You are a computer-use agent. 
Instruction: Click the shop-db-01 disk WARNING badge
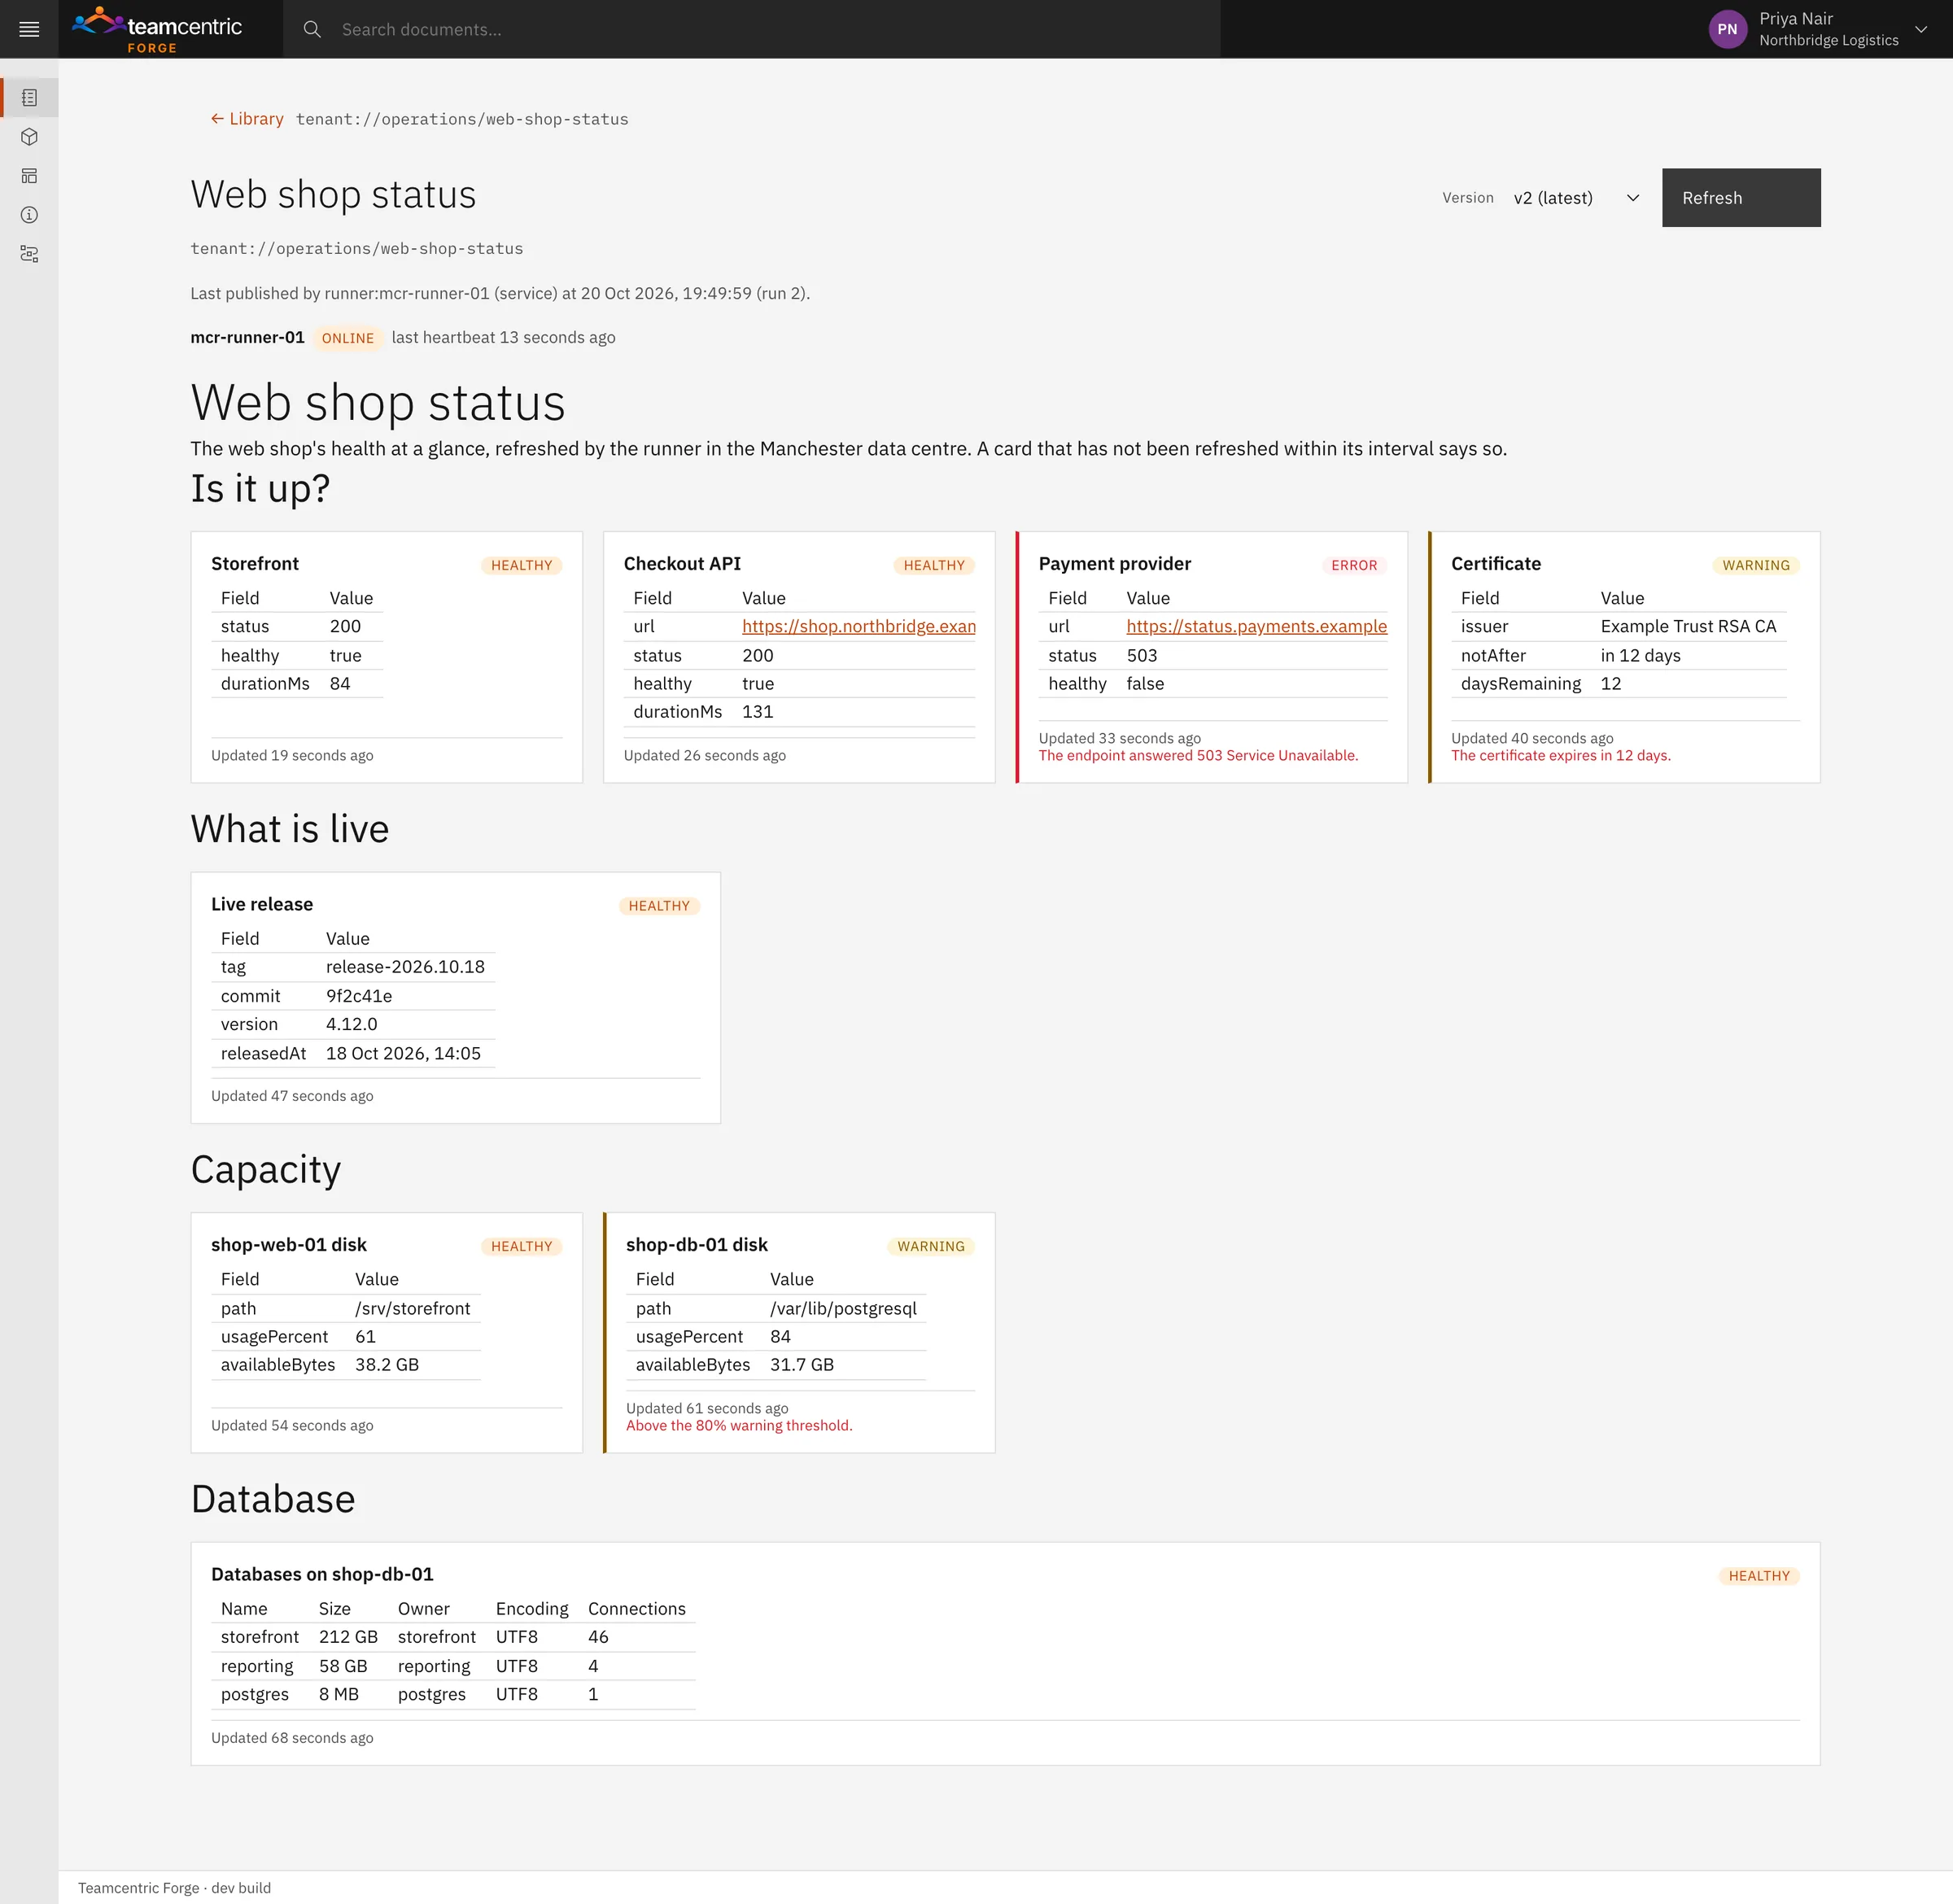(930, 1246)
